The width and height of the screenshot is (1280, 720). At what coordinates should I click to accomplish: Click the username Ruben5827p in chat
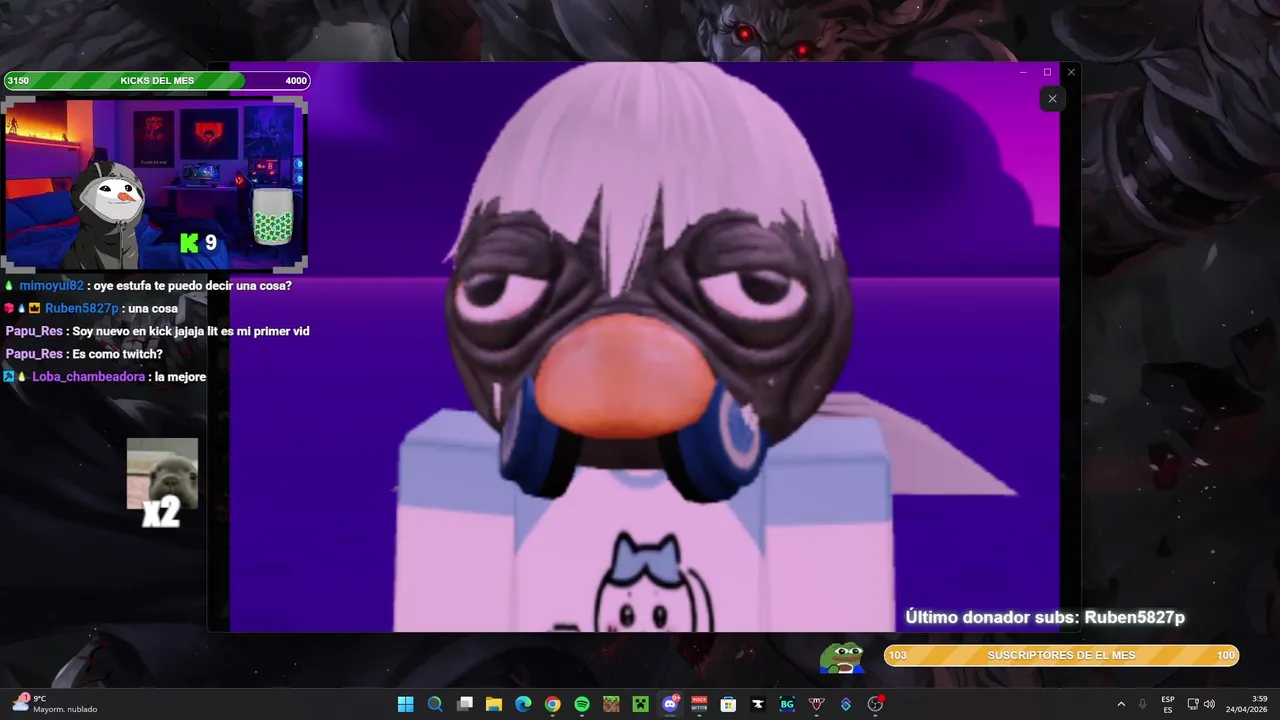pos(82,308)
